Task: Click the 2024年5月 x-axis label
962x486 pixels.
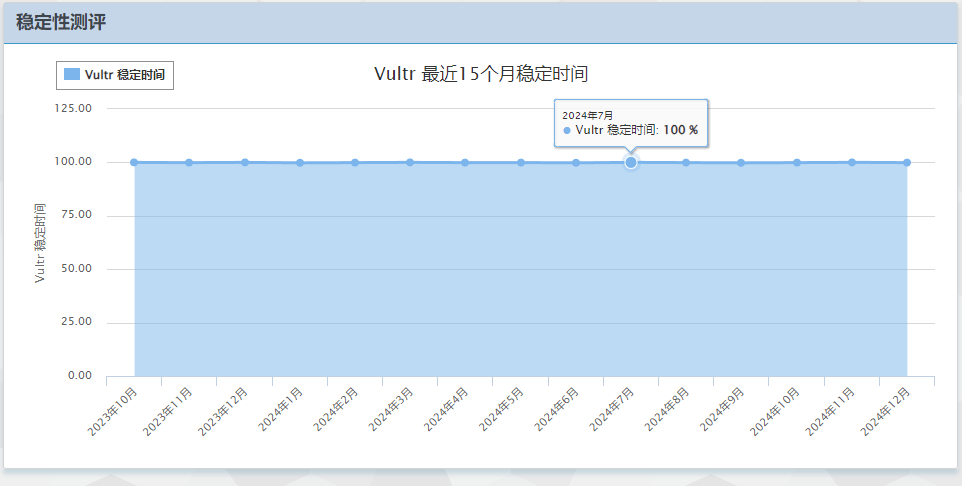Action: (502, 410)
